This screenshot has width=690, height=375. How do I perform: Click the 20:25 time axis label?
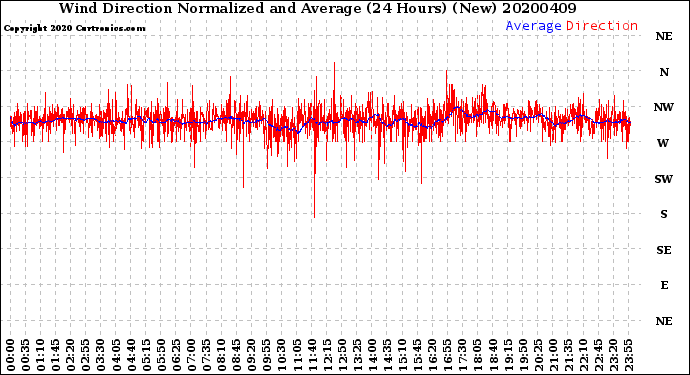pyautogui.click(x=539, y=355)
